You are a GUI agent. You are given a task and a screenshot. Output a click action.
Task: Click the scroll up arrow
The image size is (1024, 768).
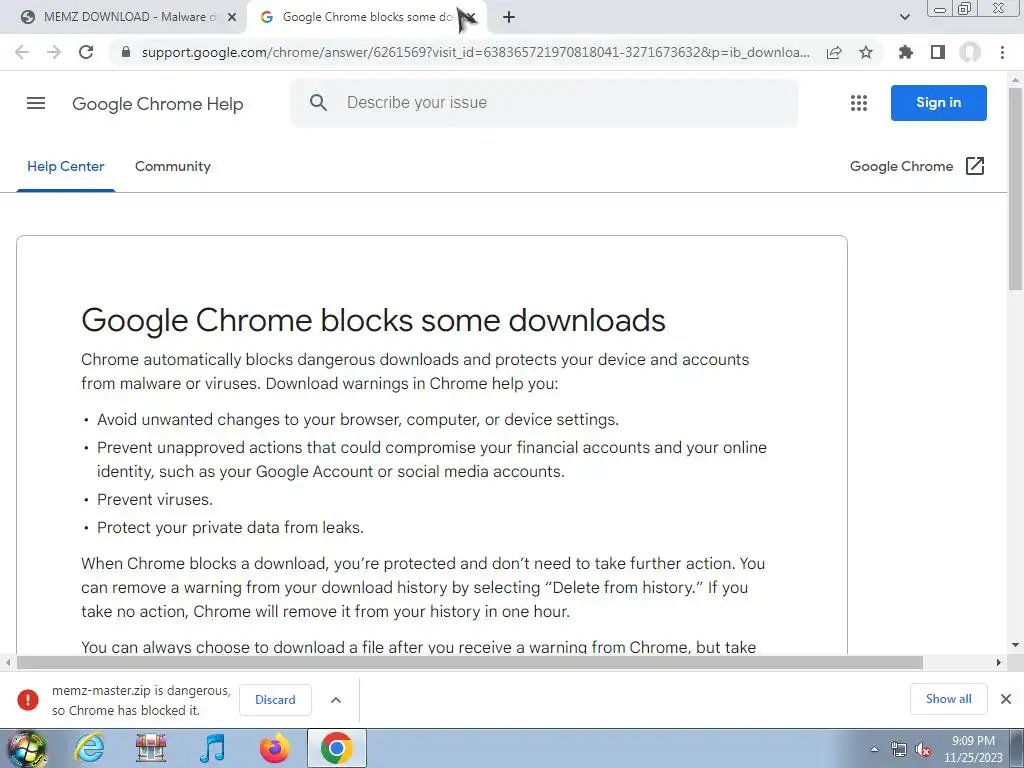[1015, 80]
